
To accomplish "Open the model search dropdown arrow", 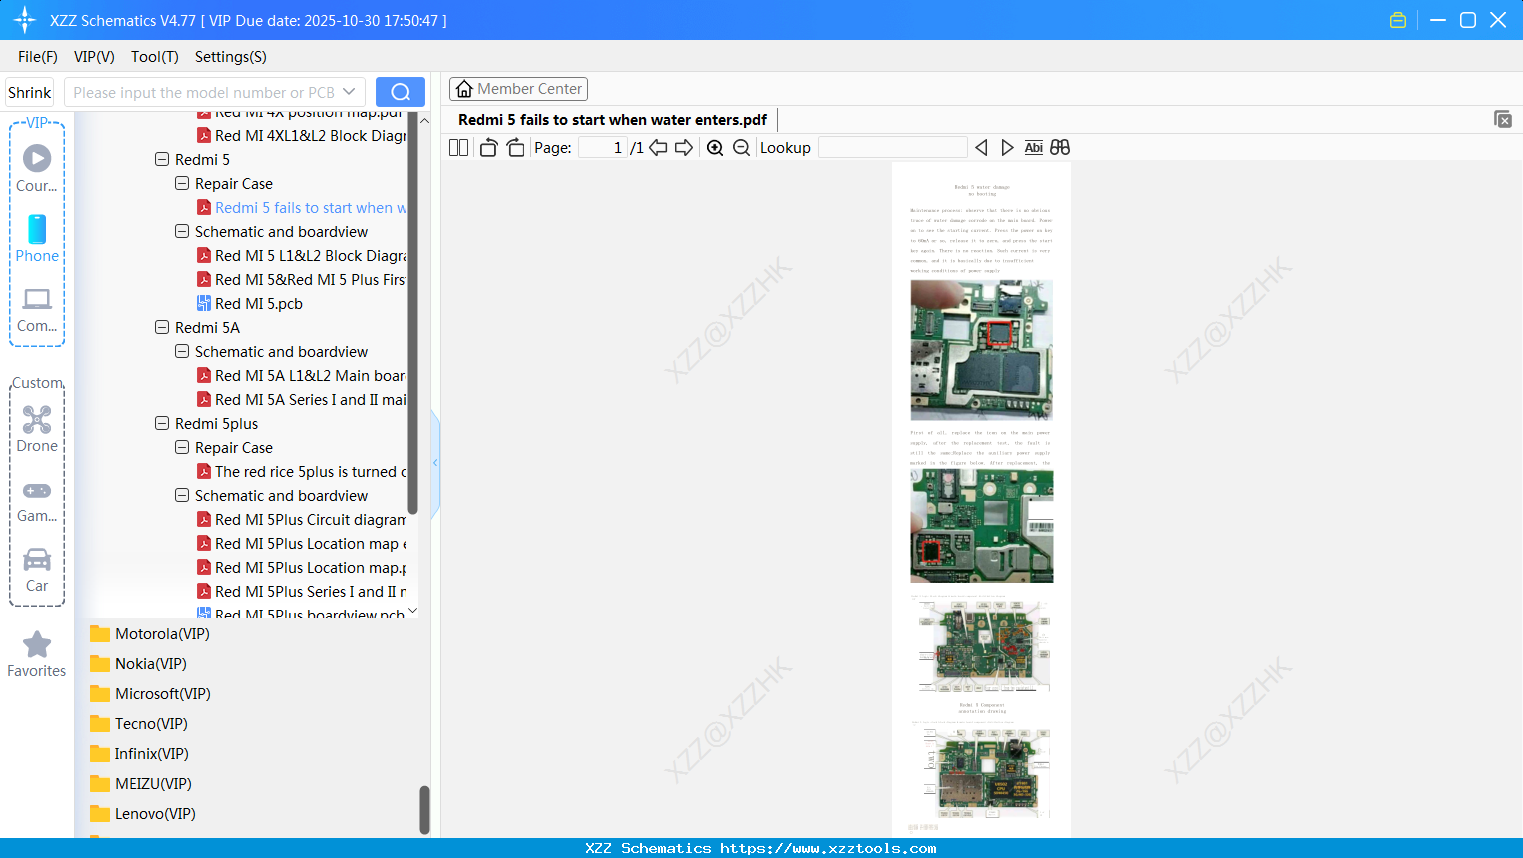I will point(349,92).
